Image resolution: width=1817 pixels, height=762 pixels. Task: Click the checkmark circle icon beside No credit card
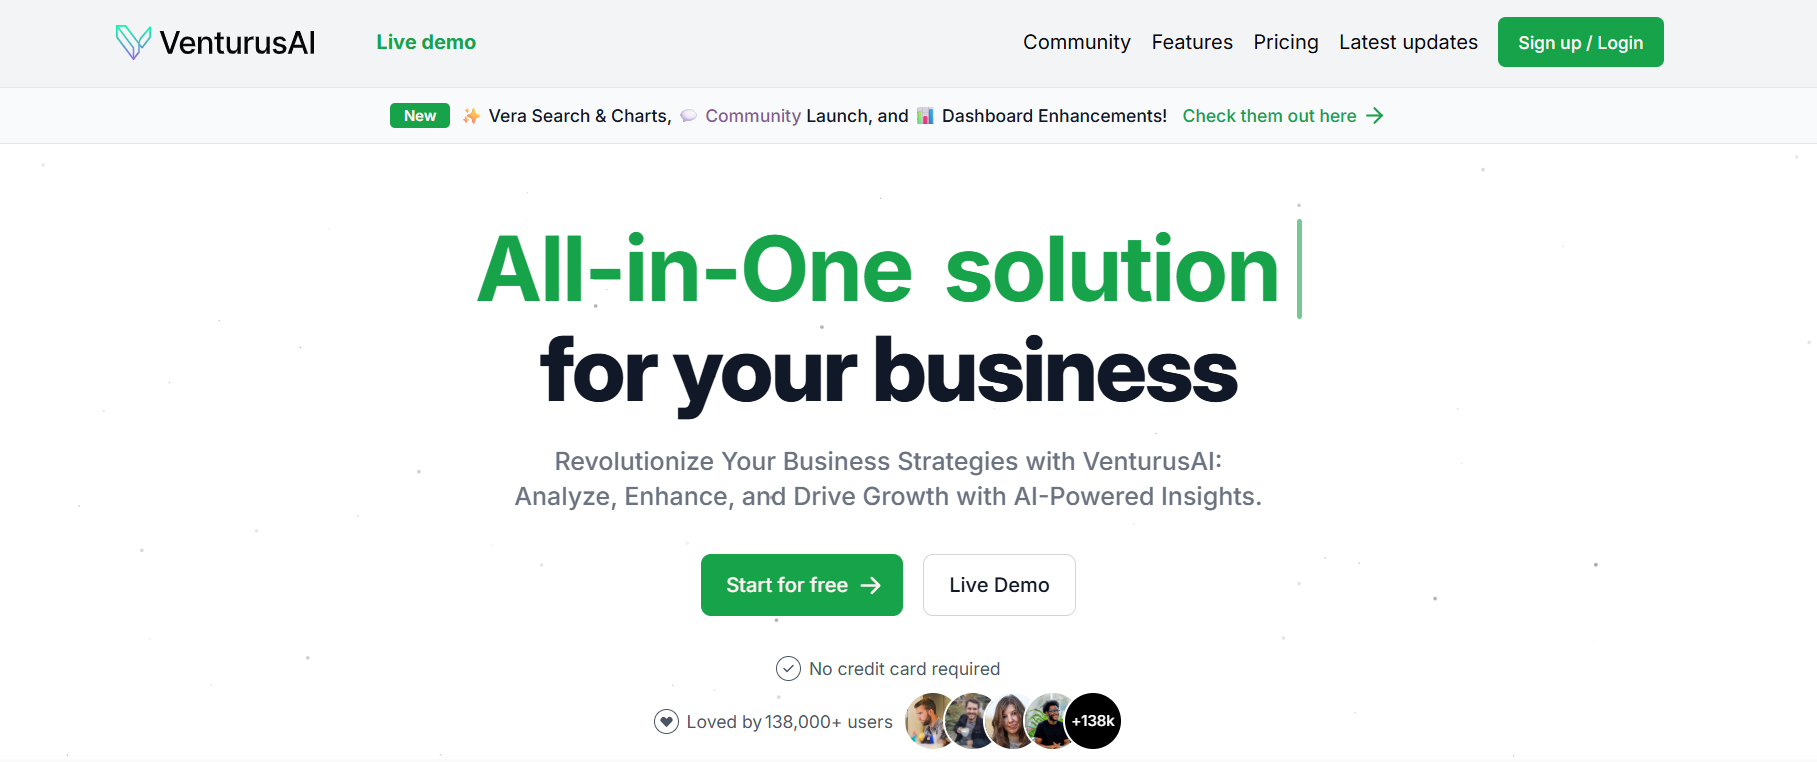(x=788, y=668)
